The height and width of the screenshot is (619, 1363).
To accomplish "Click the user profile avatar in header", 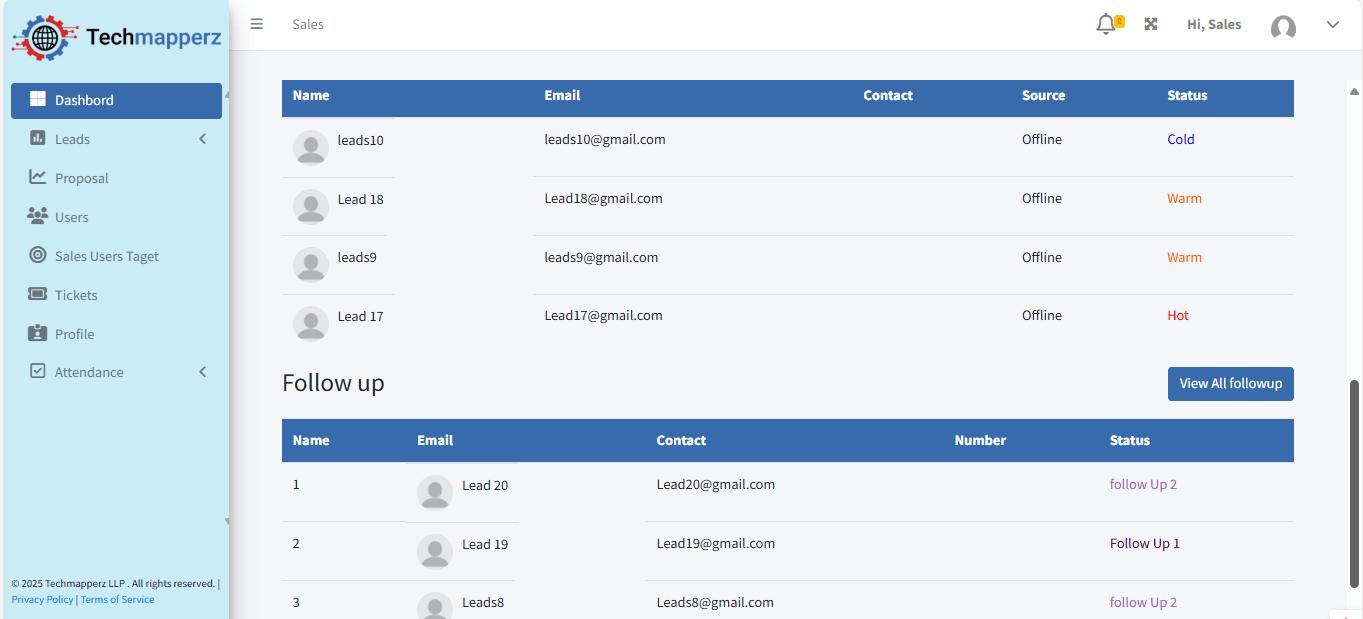I will 1283,27.
